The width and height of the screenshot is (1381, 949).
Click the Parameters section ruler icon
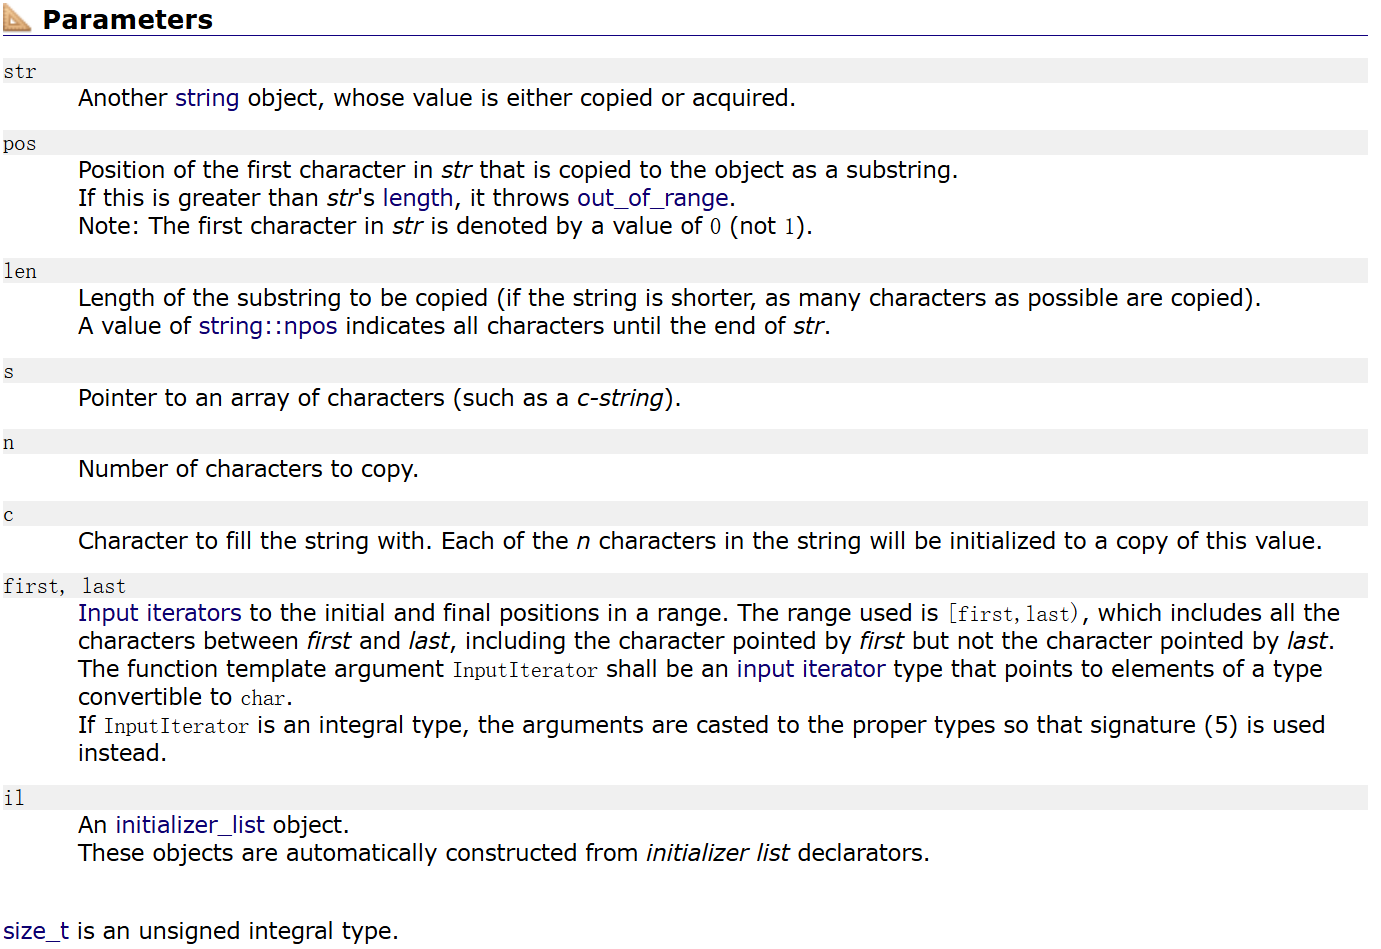17,17
